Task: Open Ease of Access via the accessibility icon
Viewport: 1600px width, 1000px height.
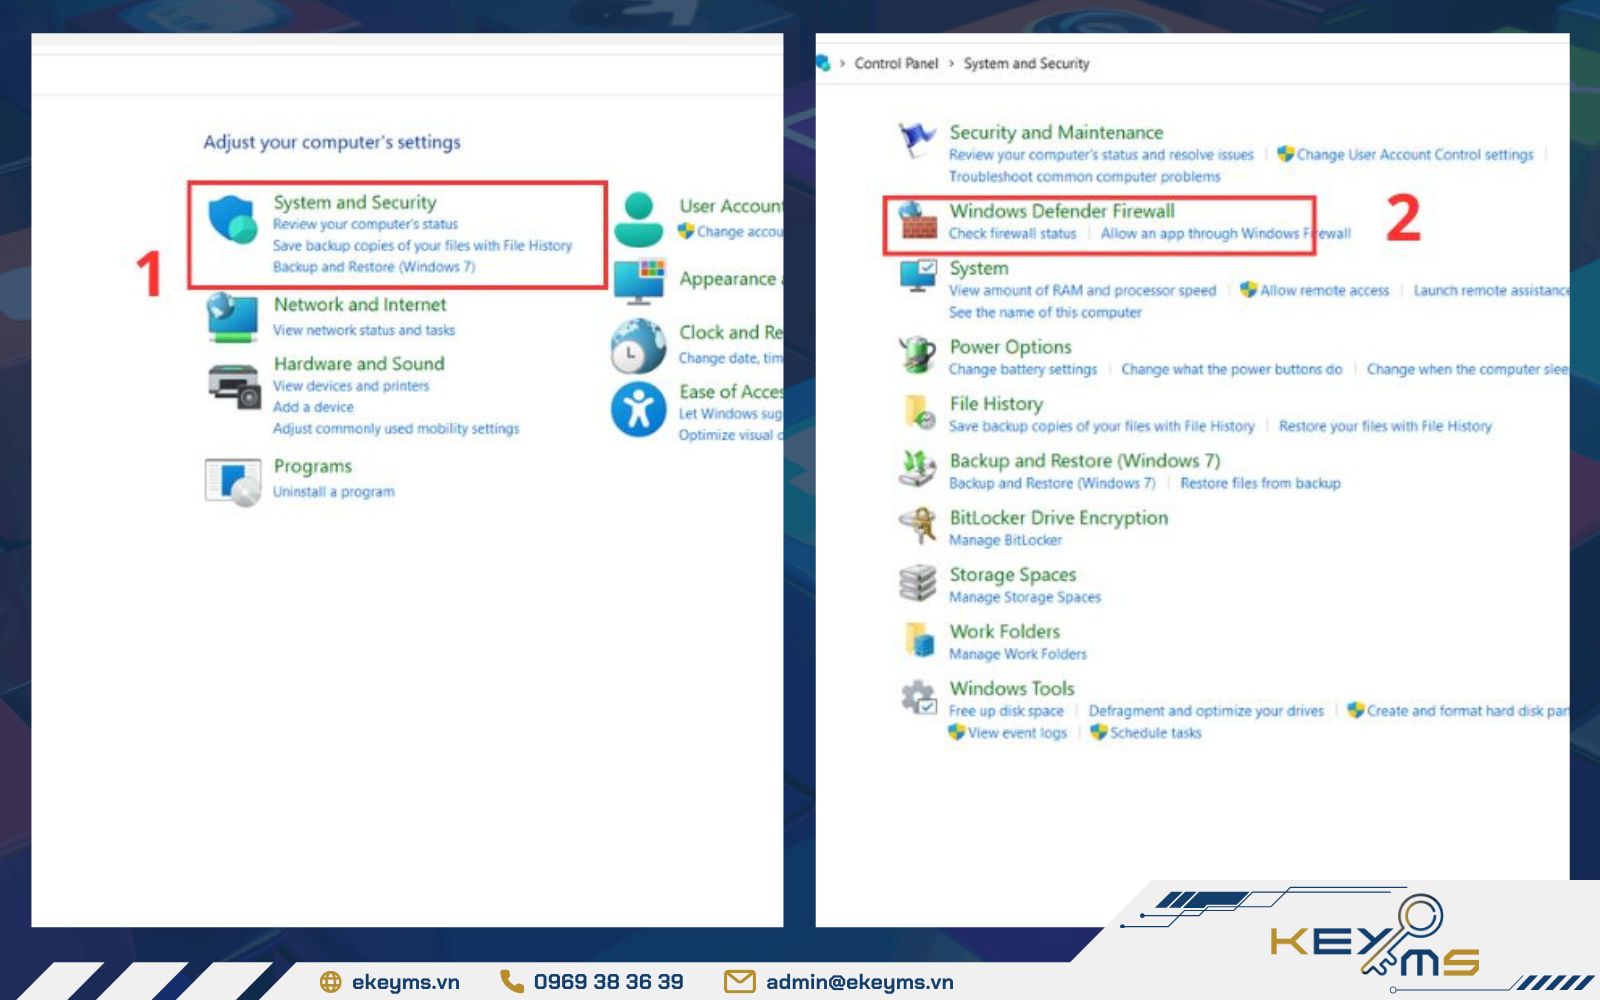Action: pyautogui.click(x=637, y=408)
